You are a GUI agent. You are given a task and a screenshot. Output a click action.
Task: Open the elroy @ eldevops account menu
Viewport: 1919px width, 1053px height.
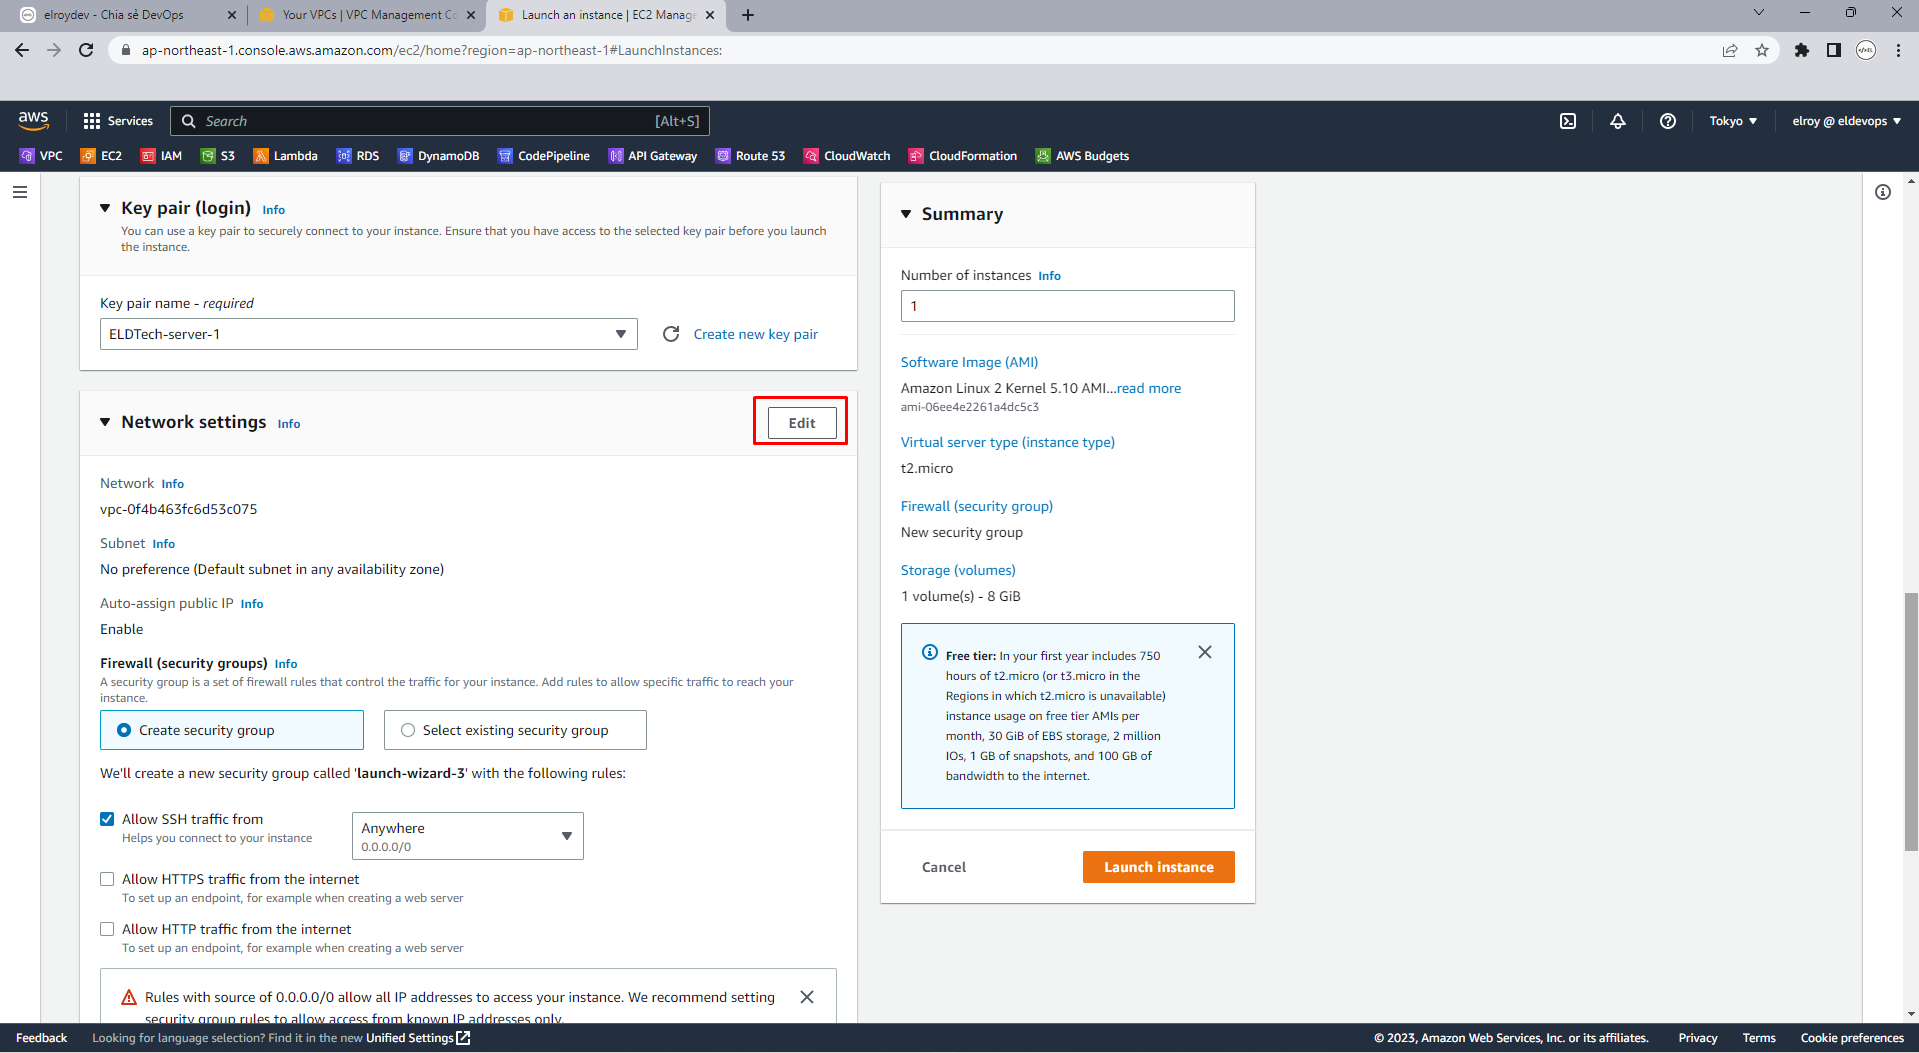tap(1846, 121)
